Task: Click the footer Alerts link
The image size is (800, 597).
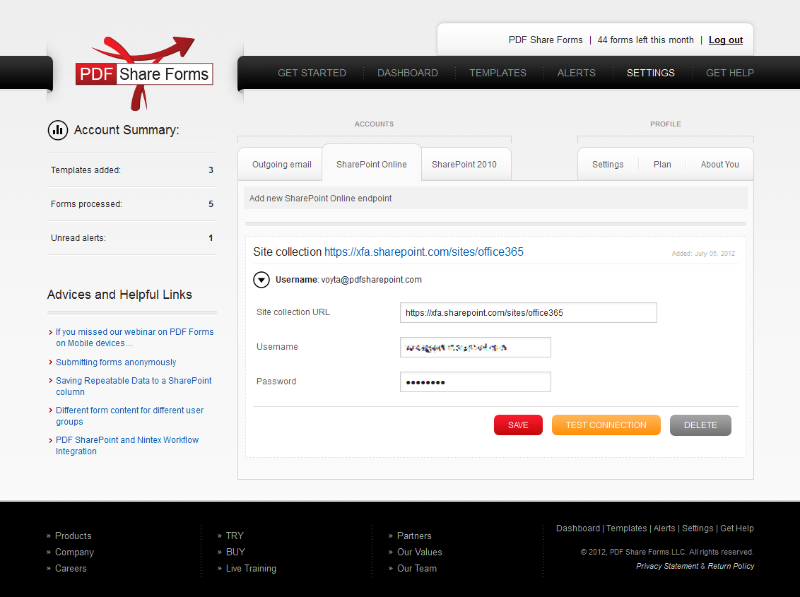Action: point(664,528)
